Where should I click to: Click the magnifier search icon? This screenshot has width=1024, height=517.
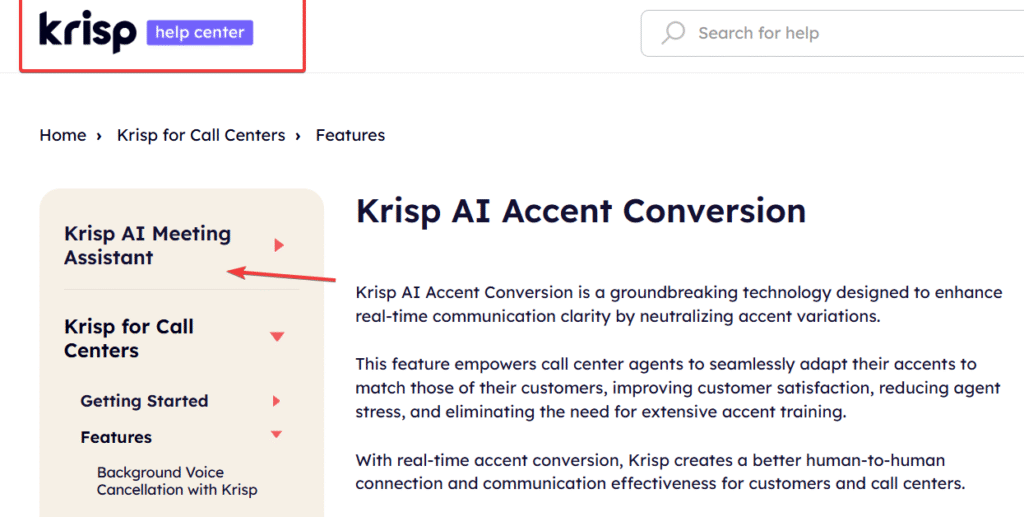click(674, 33)
